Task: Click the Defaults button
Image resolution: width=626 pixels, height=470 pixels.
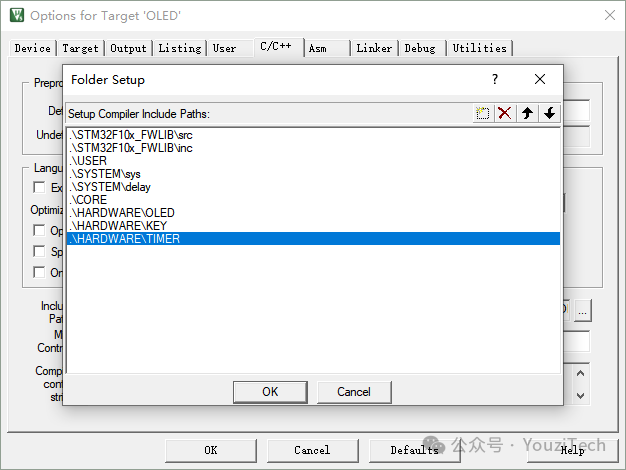Action: [x=415, y=450]
